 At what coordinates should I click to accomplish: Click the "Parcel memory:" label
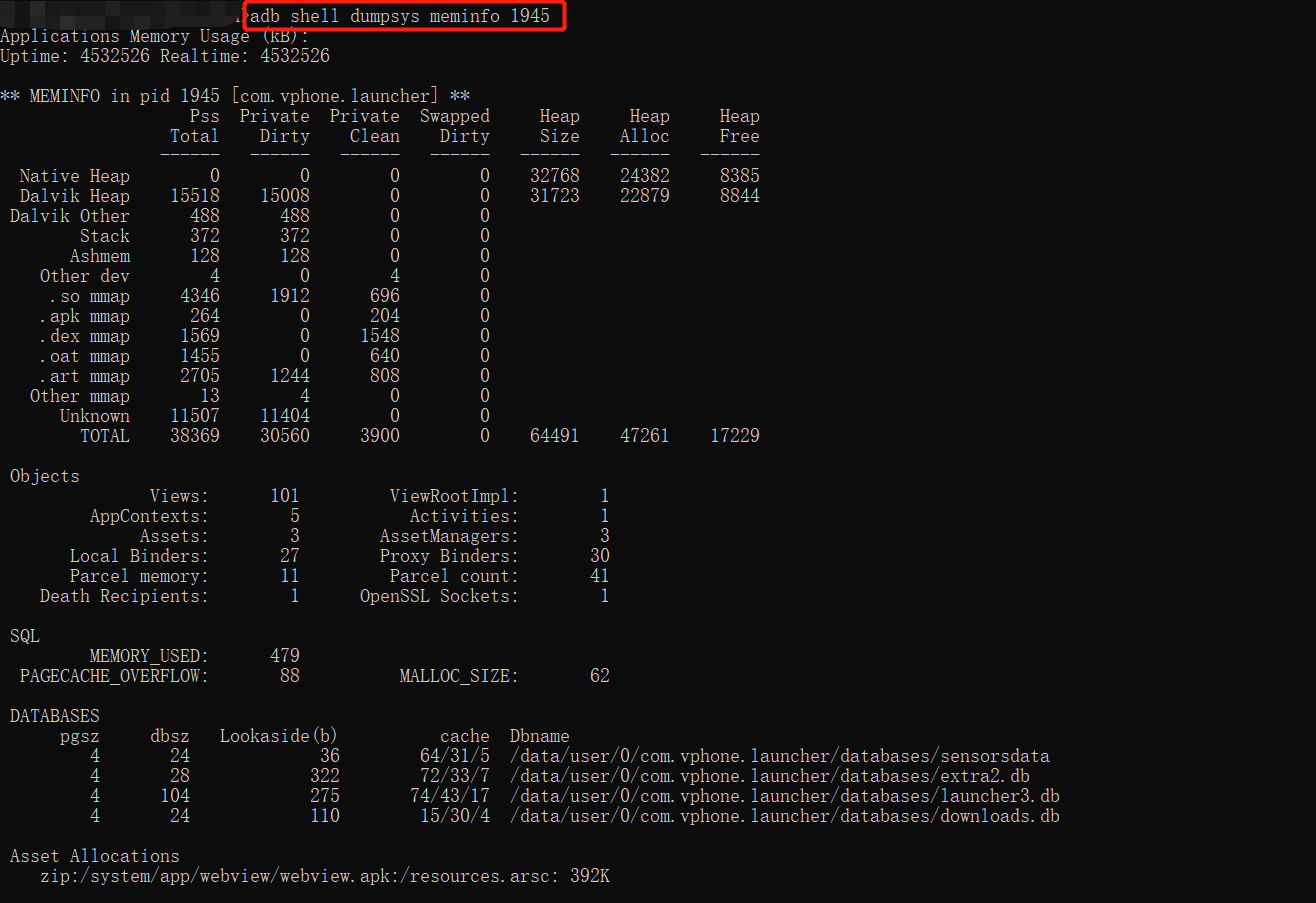140,576
